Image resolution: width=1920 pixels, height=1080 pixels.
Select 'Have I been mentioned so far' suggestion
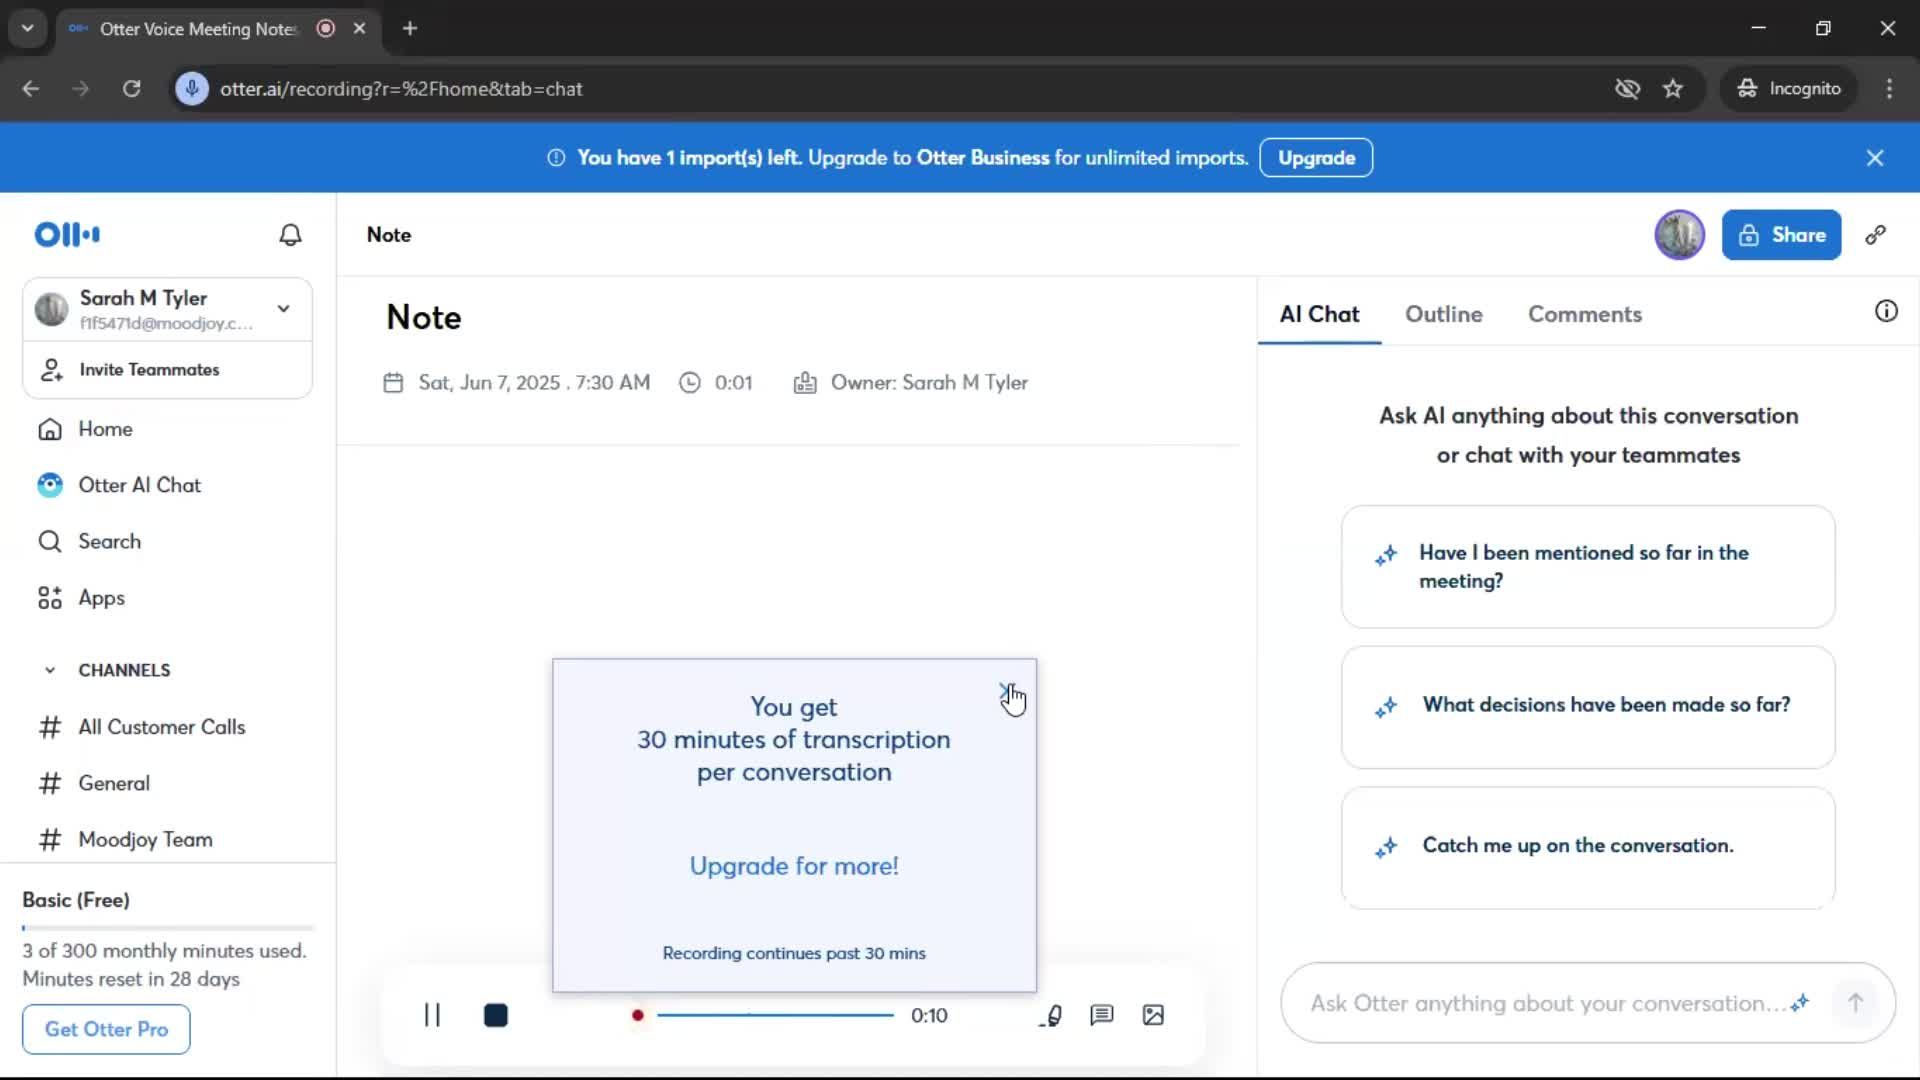coord(1588,567)
